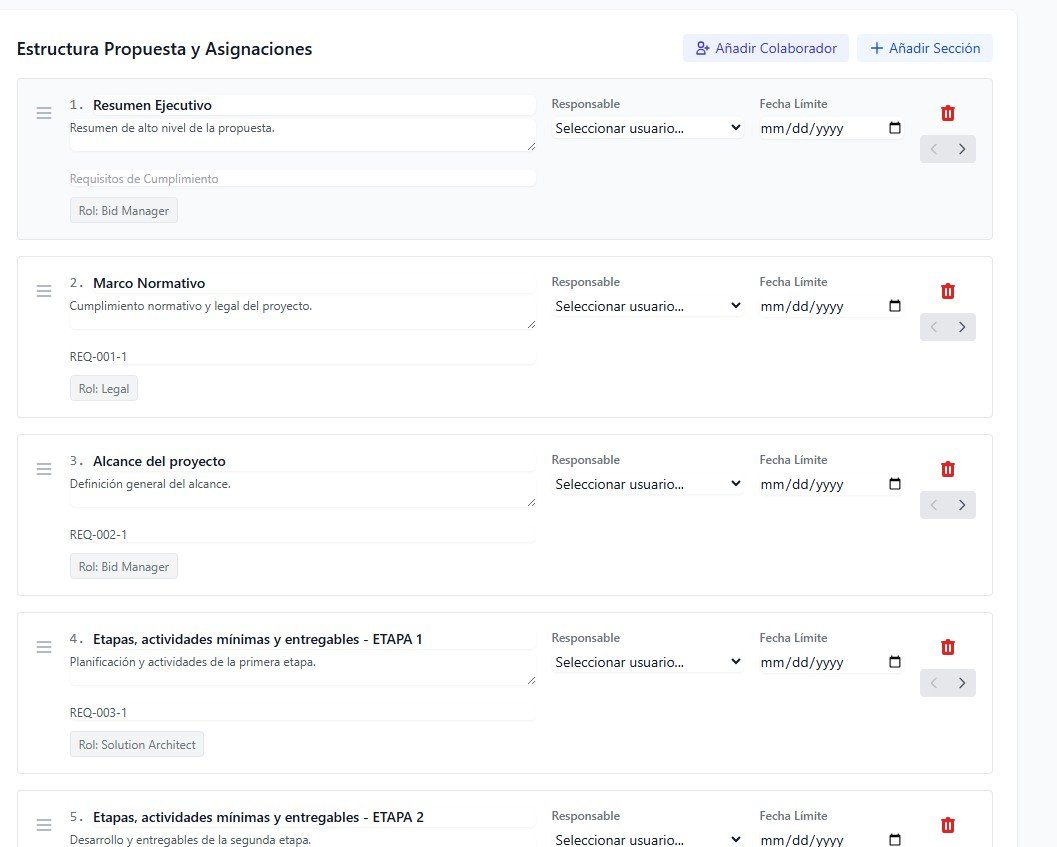
Task: Open Responsable dropdown for ETAPA 1 section
Action: click(x=647, y=662)
